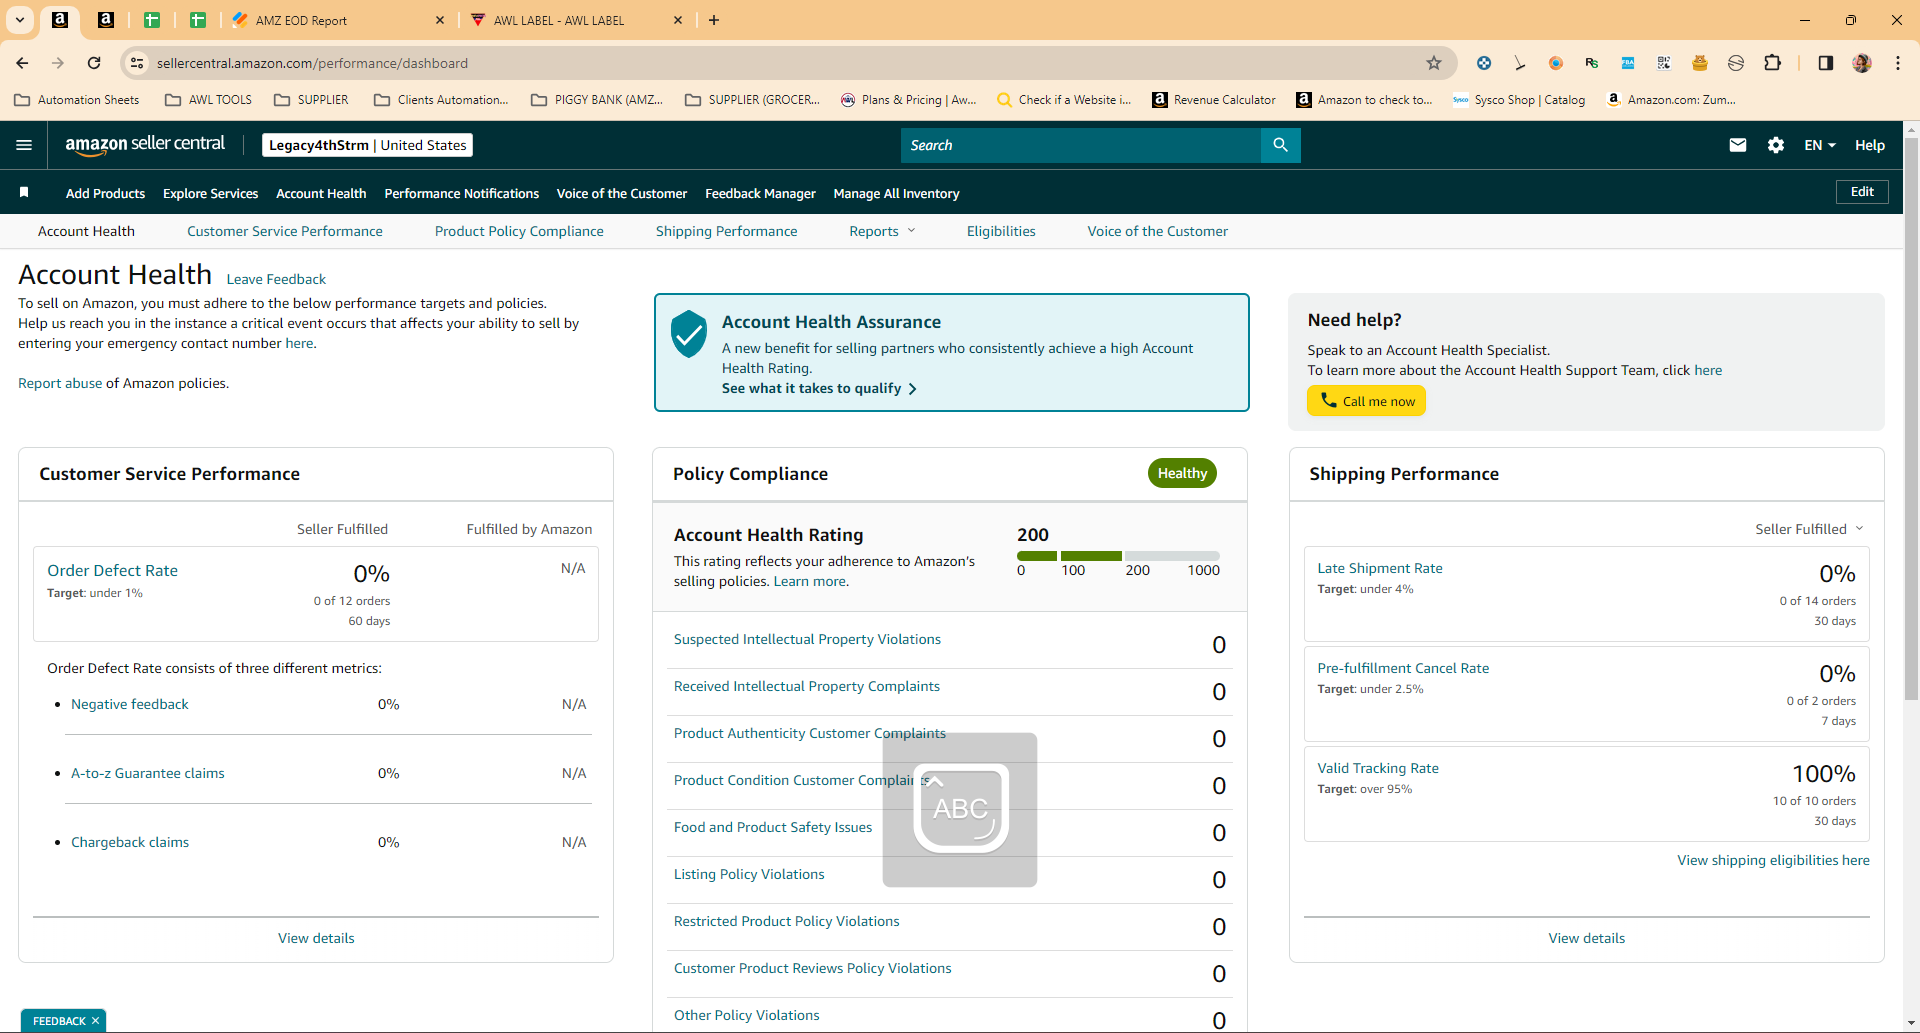The width and height of the screenshot is (1920, 1033).
Task: Open A-to-z Guarantee claims link
Action: 148,773
